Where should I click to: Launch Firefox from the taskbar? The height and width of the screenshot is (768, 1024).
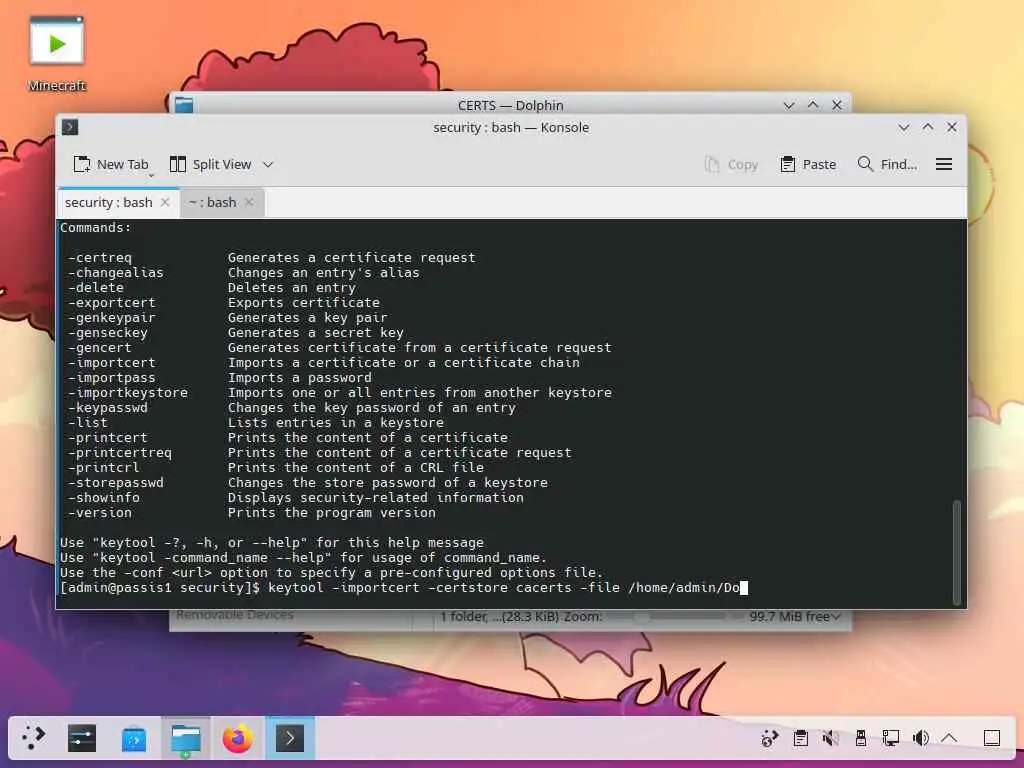tap(238, 738)
